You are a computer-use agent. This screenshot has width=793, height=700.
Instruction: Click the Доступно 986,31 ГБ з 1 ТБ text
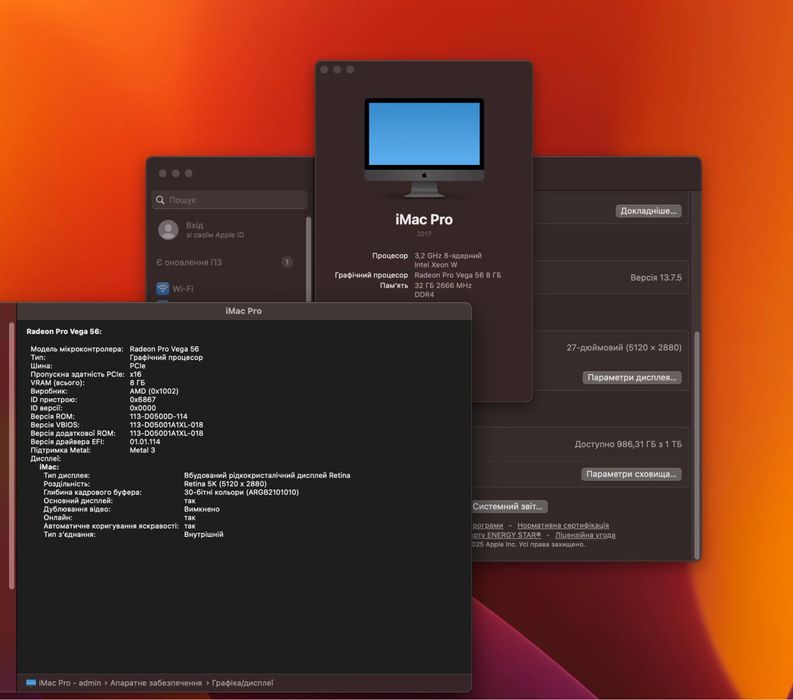[x=628, y=444]
